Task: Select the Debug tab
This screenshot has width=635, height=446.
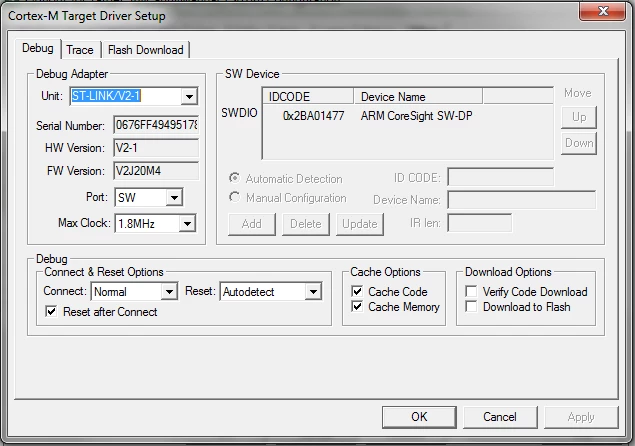Action: point(38,48)
